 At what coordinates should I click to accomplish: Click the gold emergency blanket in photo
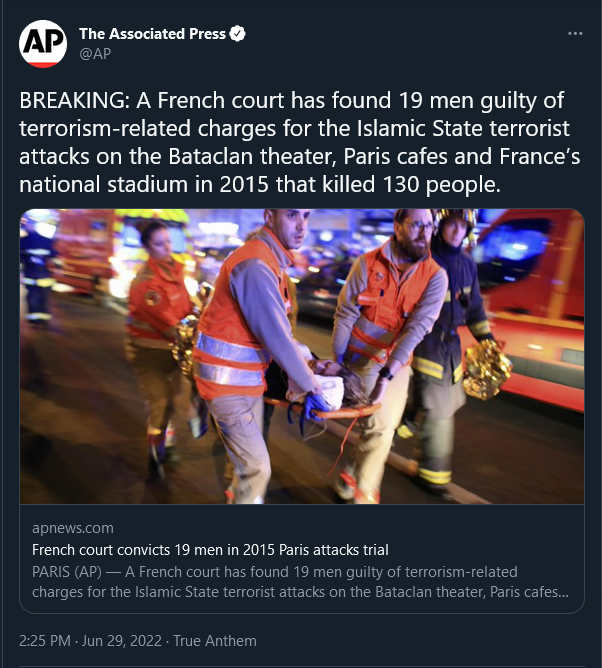[486, 371]
